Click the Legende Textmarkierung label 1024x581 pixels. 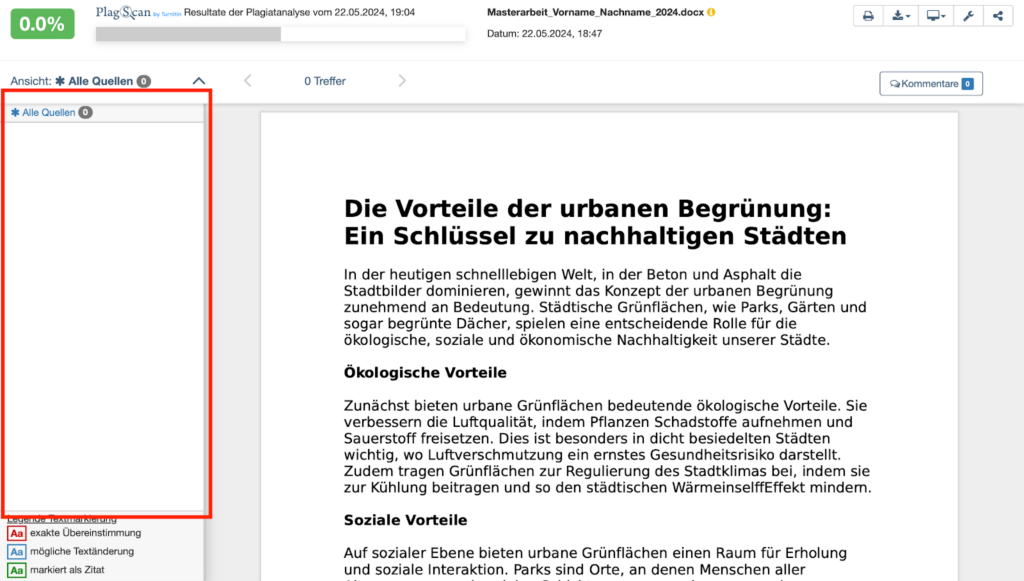click(x=62, y=519)
